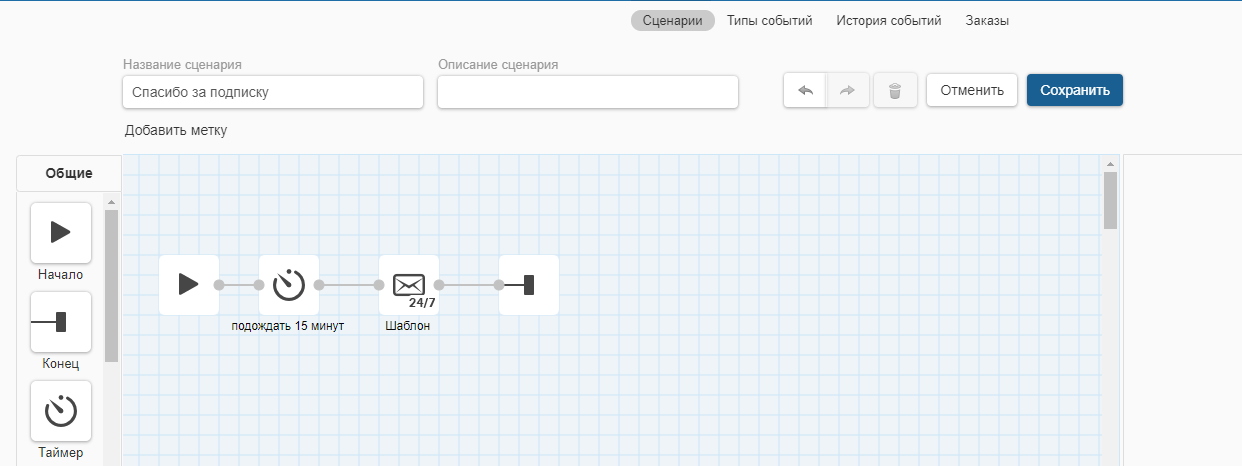Screen dimensions: 1242x466
Task: Pick the Таймер block from palette
Action: click(x=61, y=411)
